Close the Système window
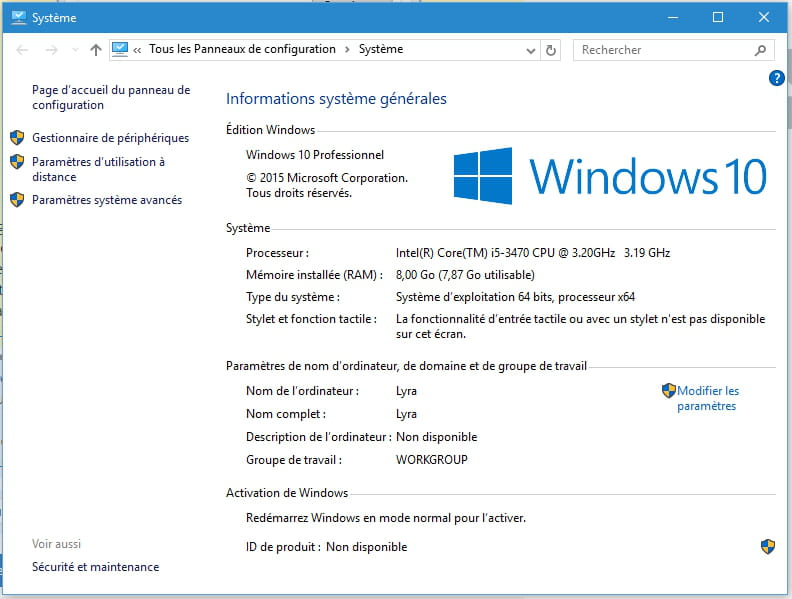The height and width of the screenshot is (599, 792). [764, 17]
